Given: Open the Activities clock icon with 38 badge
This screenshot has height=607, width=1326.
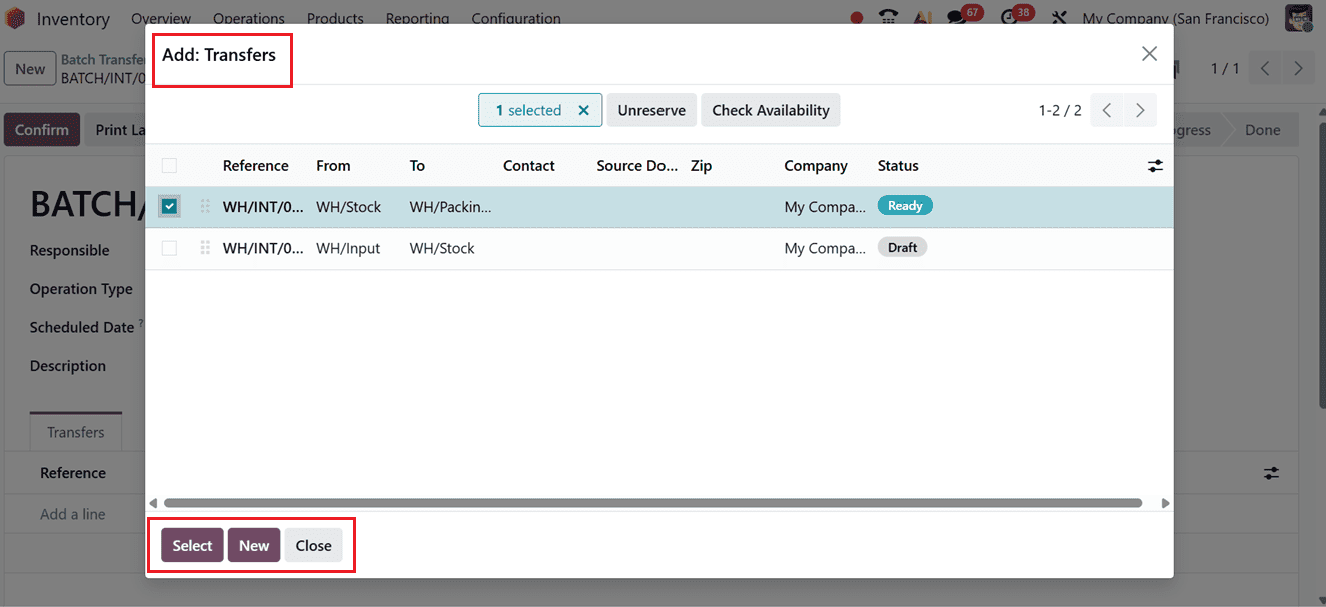Looking at the screenshot, I should coord(1010,17).
